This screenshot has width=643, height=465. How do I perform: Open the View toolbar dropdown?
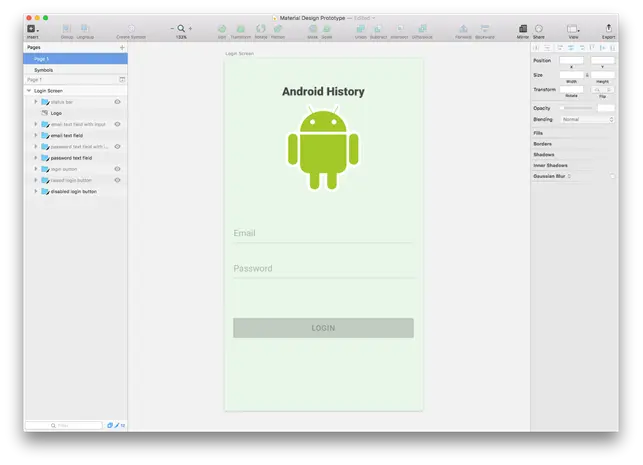point(573,29)
